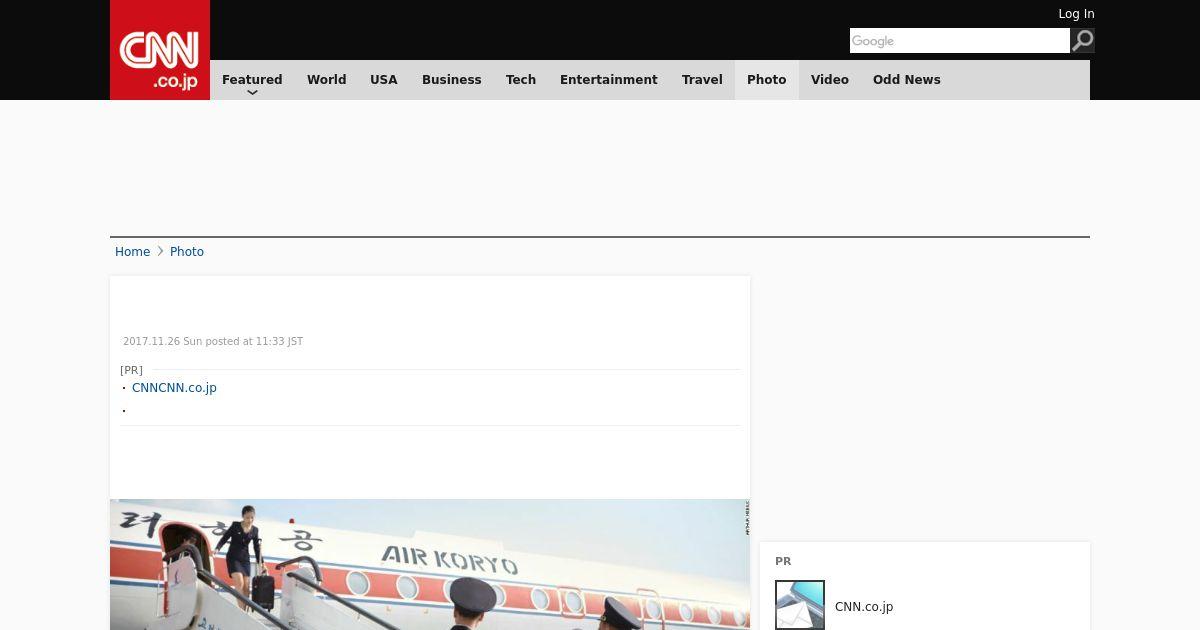Click the Log In link
Image resolution: width=1200 pixels, height=630 pixels.
tap(1076, 14)
